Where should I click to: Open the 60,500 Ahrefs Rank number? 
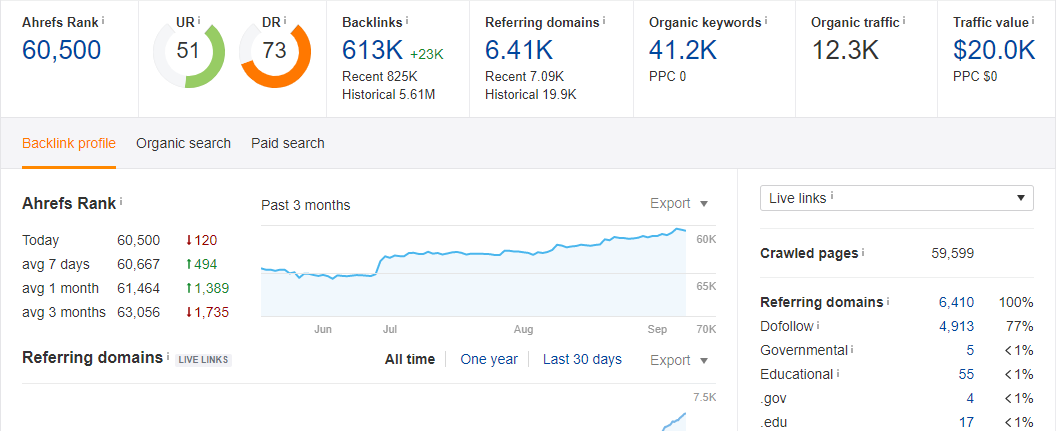pos(61,50)
